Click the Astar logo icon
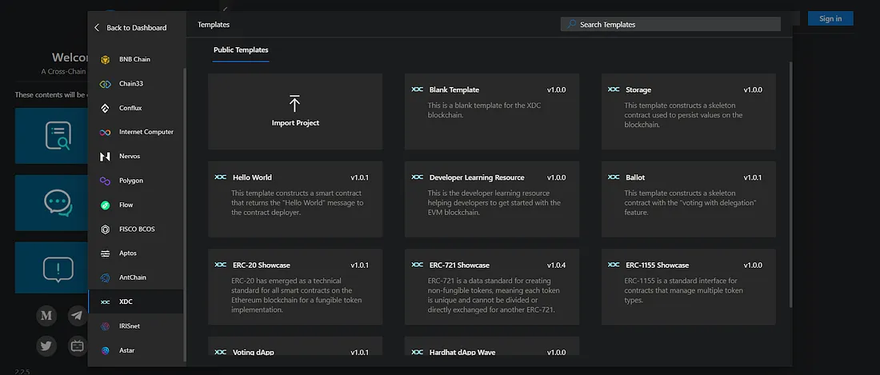 point(105,350)
